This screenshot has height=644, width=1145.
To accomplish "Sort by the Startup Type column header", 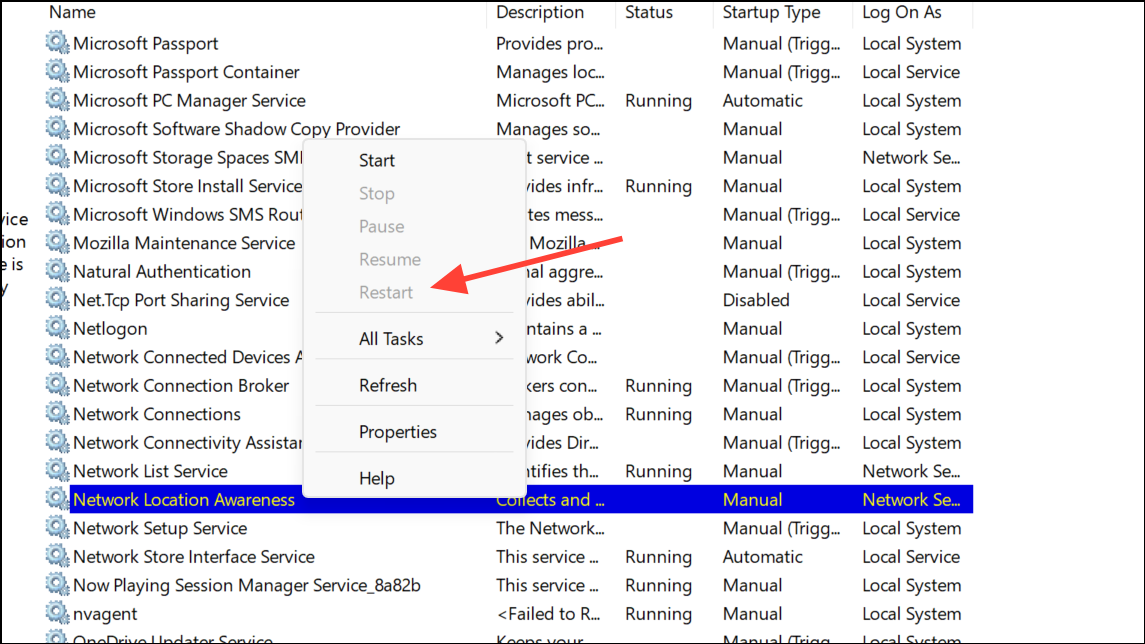I will tap(771, 12).
